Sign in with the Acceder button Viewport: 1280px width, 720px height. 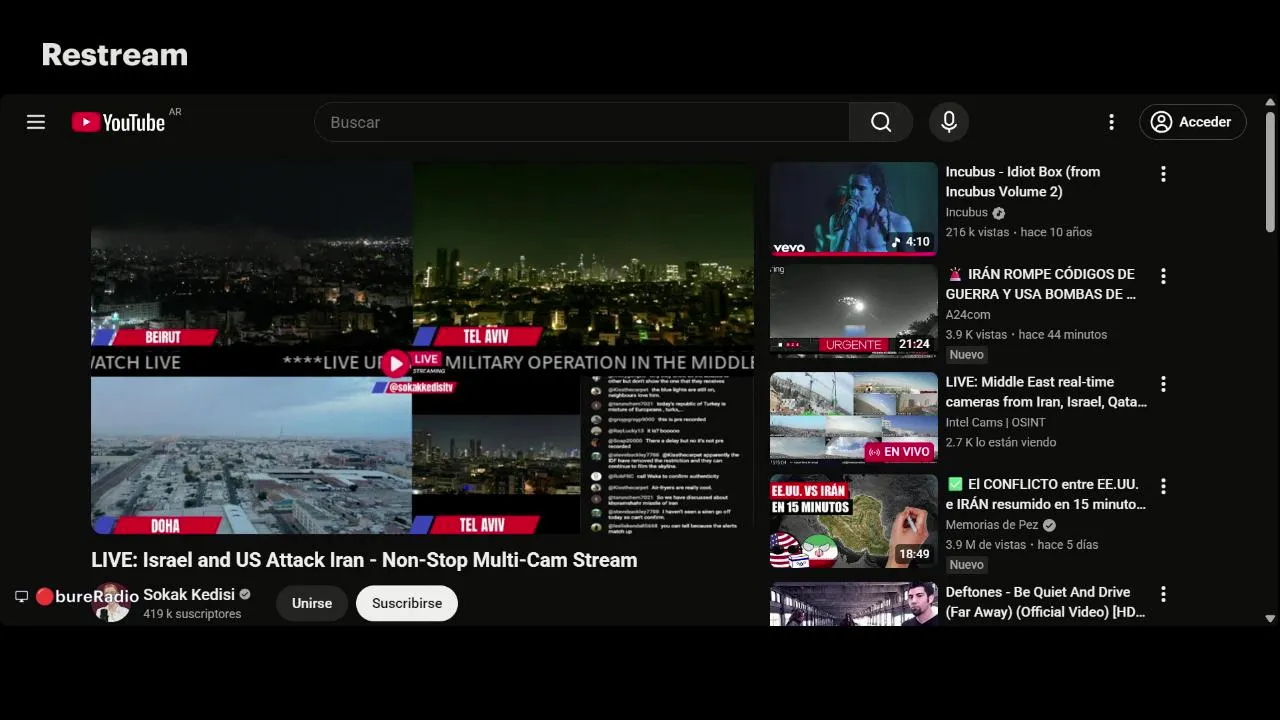click(x=1193, y=122)
